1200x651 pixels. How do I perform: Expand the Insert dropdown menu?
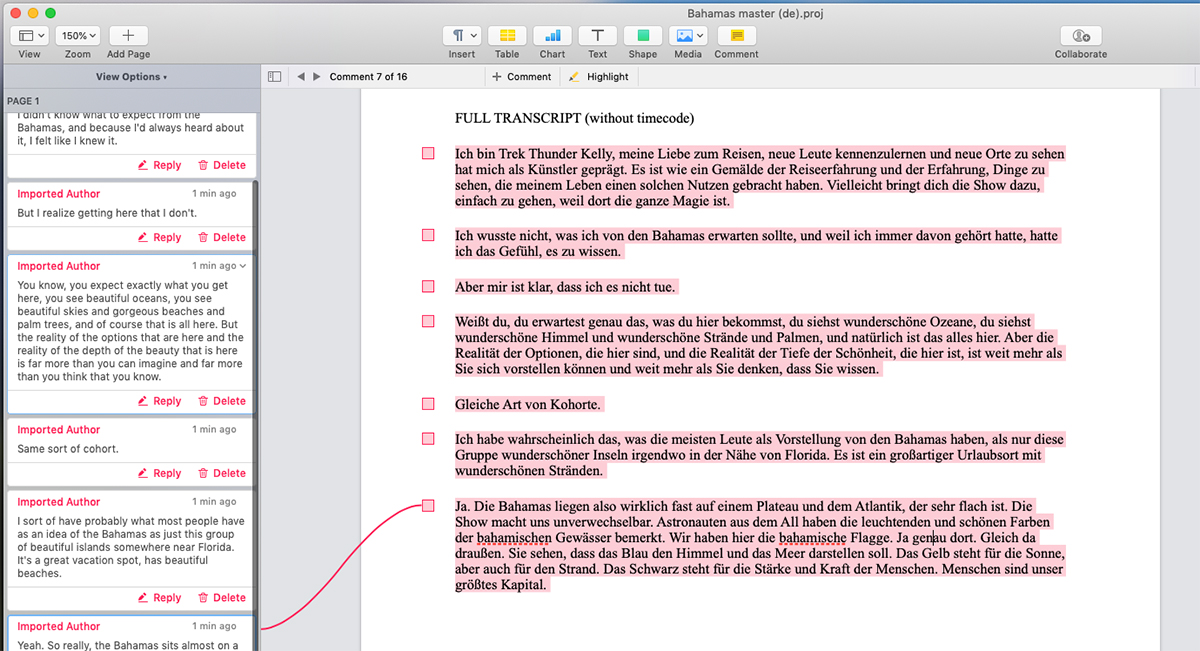coord(462,35)
